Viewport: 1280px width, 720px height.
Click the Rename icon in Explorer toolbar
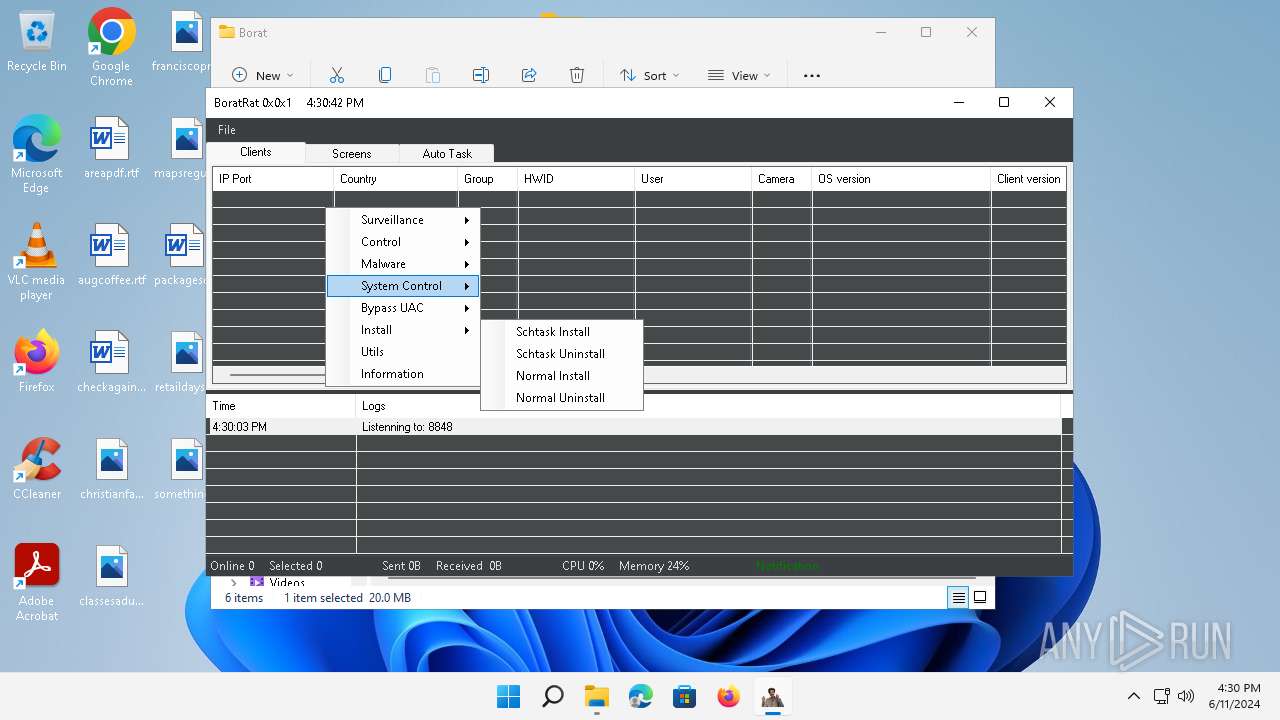click(x=481, y=75)
